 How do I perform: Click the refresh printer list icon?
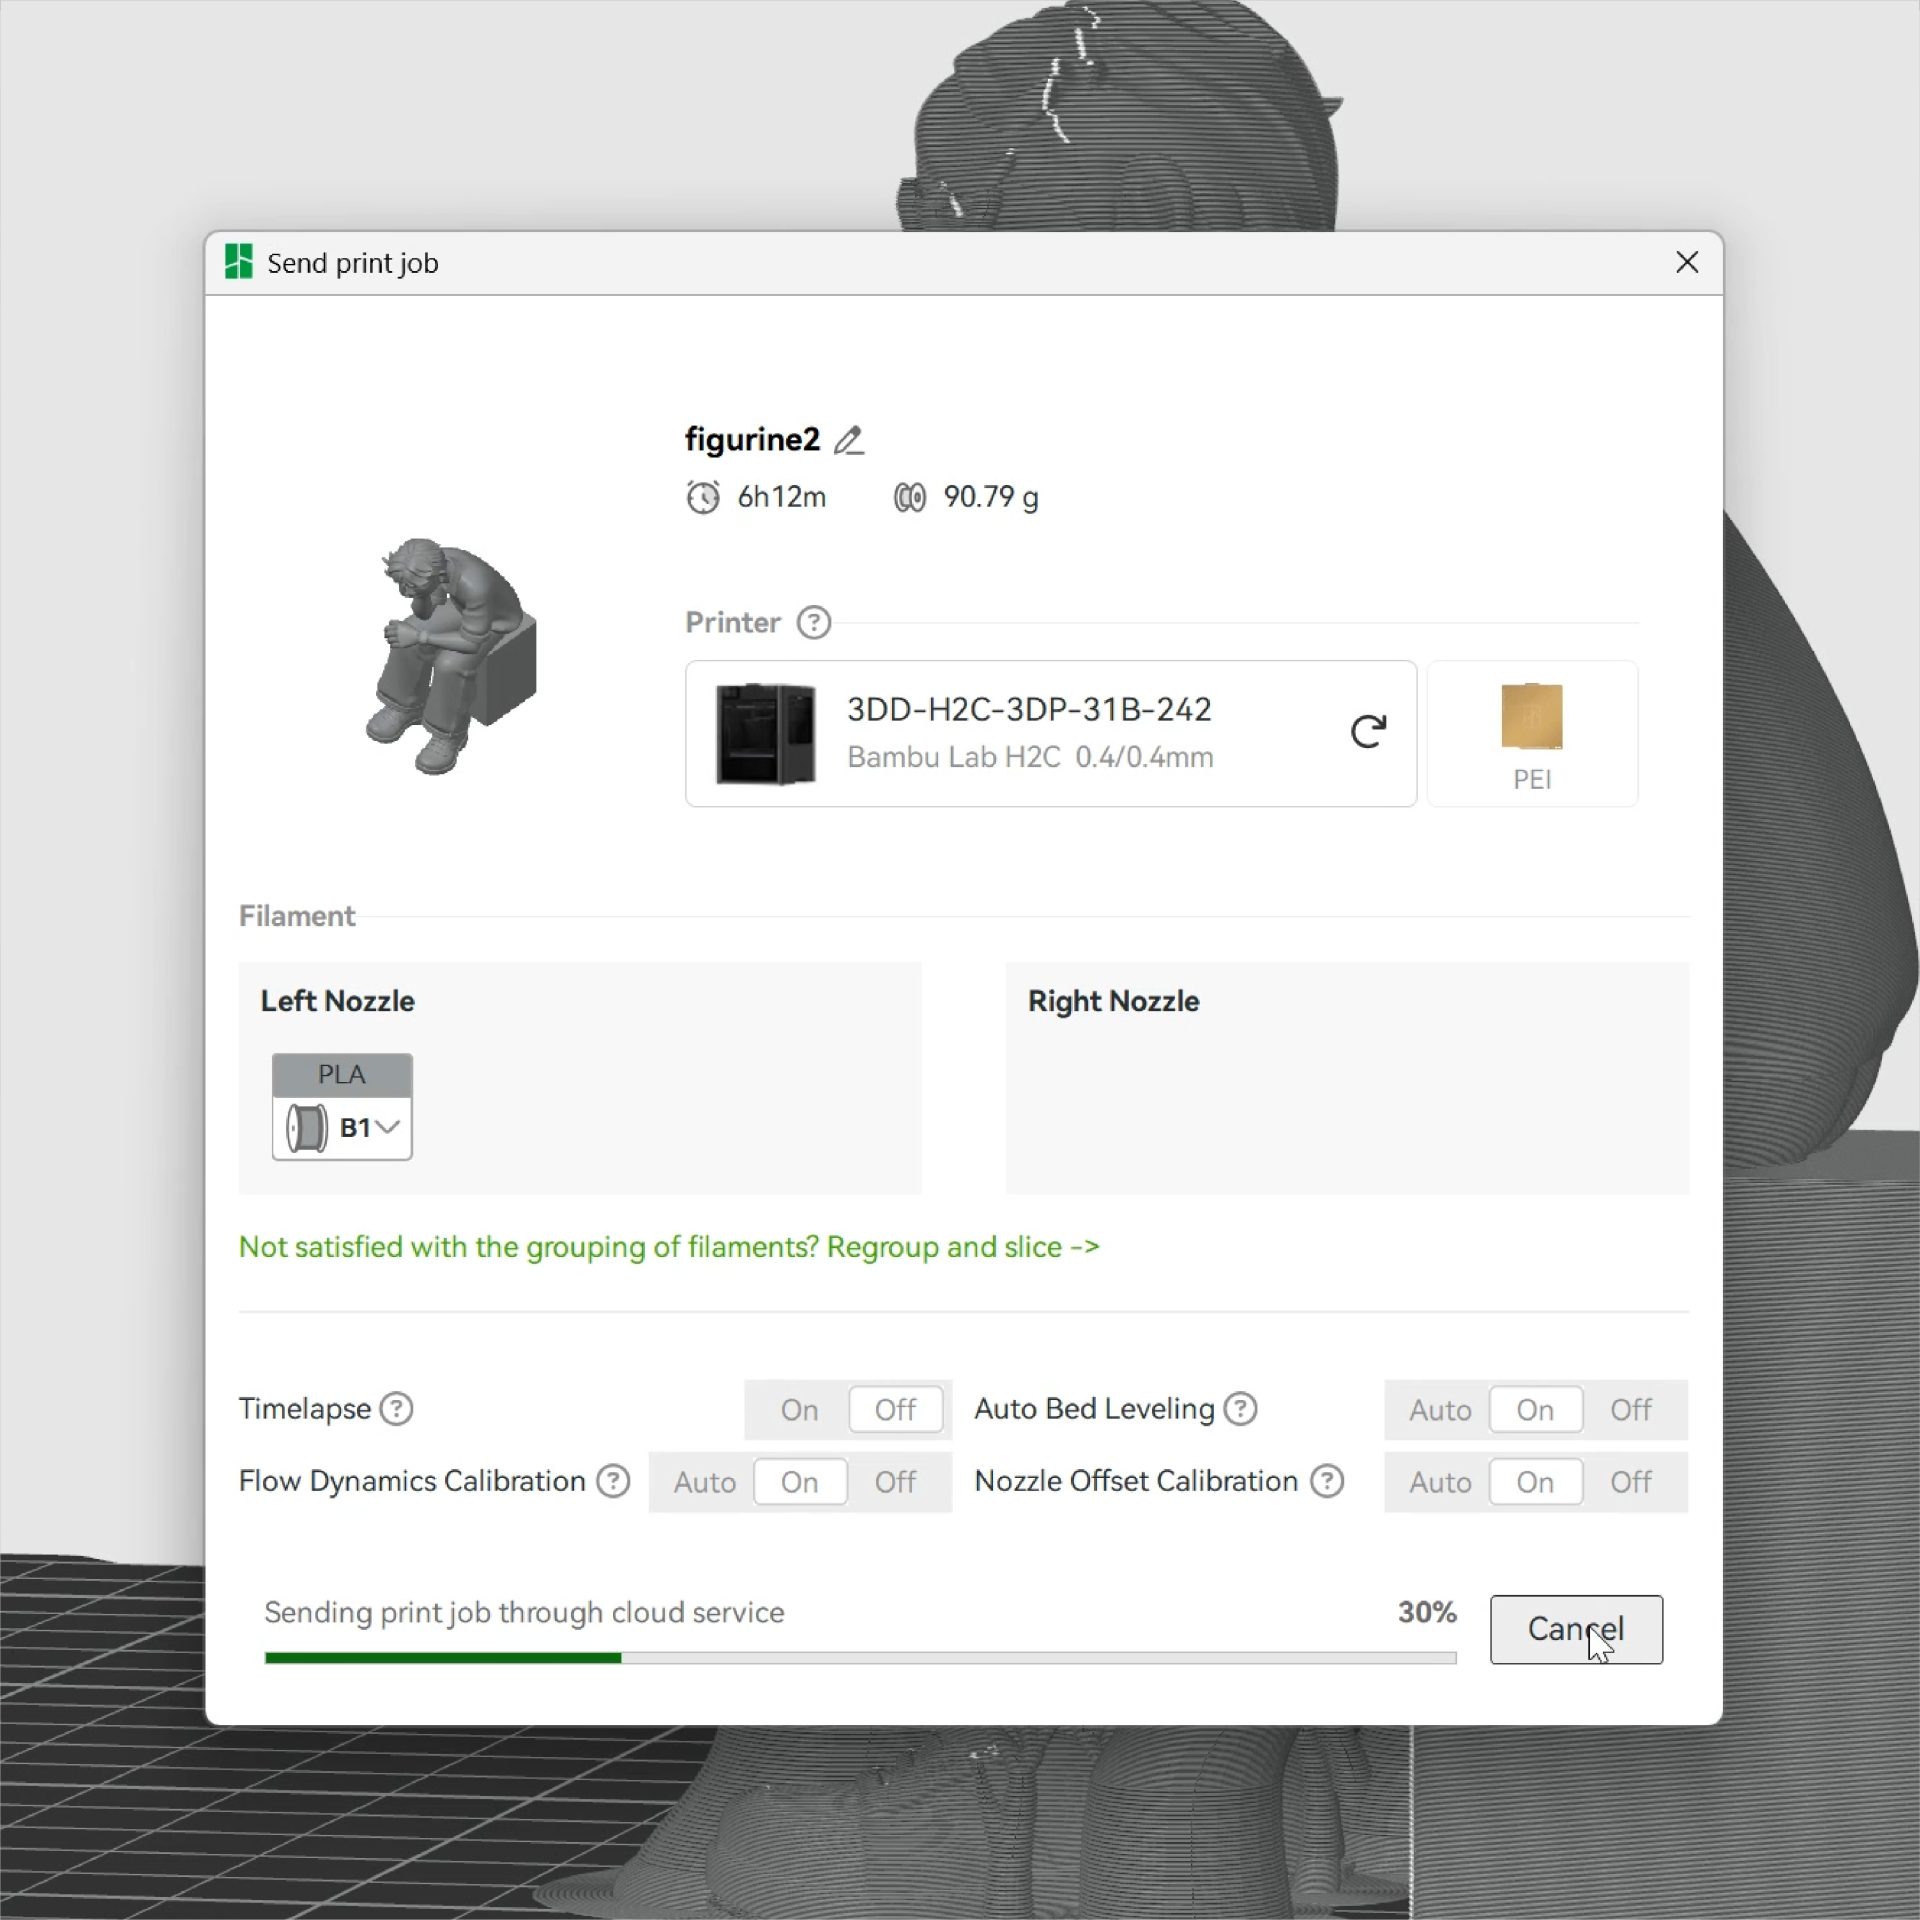[x=1367, y=732]
